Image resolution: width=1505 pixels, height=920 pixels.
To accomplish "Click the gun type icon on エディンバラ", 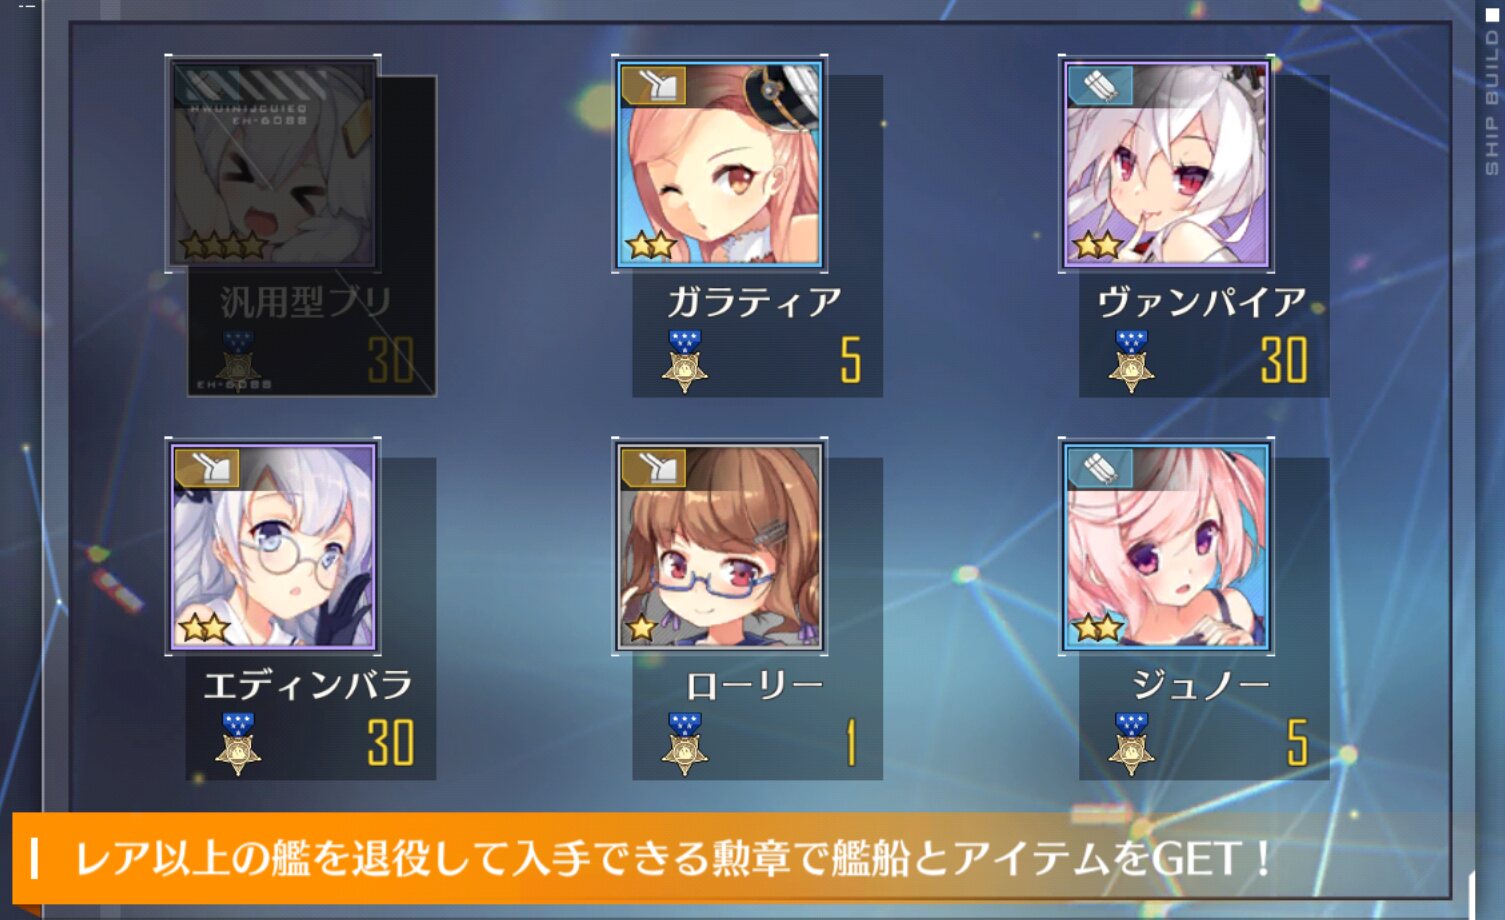I will pos(207,469).
